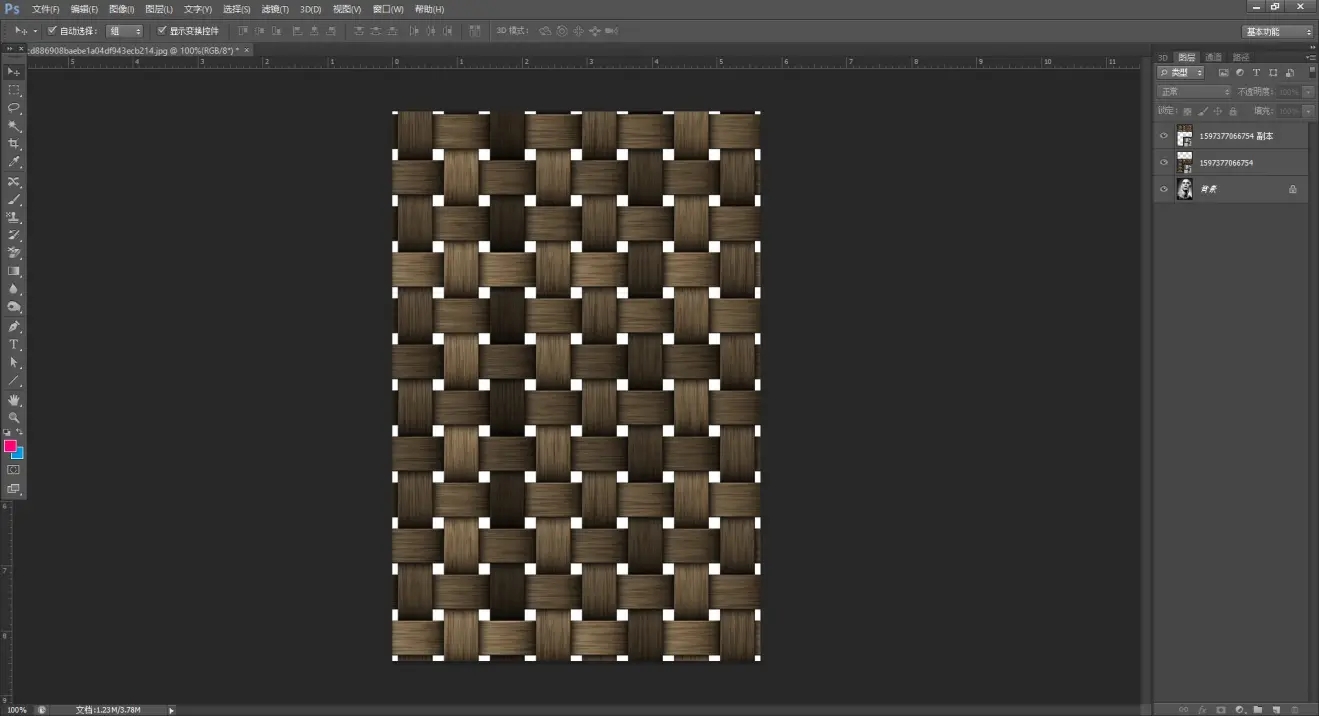Open the 图层(L) menu
1319x716 pixels.
click(159, 9)
